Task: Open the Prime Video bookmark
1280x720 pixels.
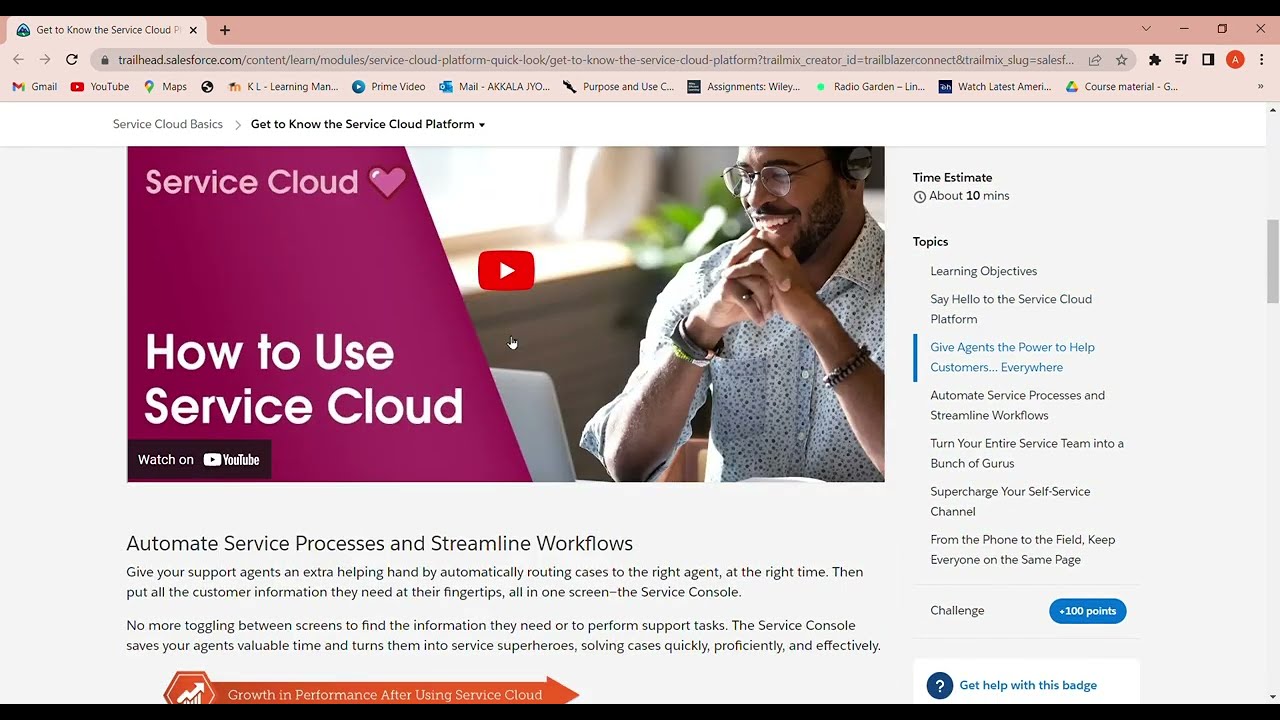Action: coord(389,87)
